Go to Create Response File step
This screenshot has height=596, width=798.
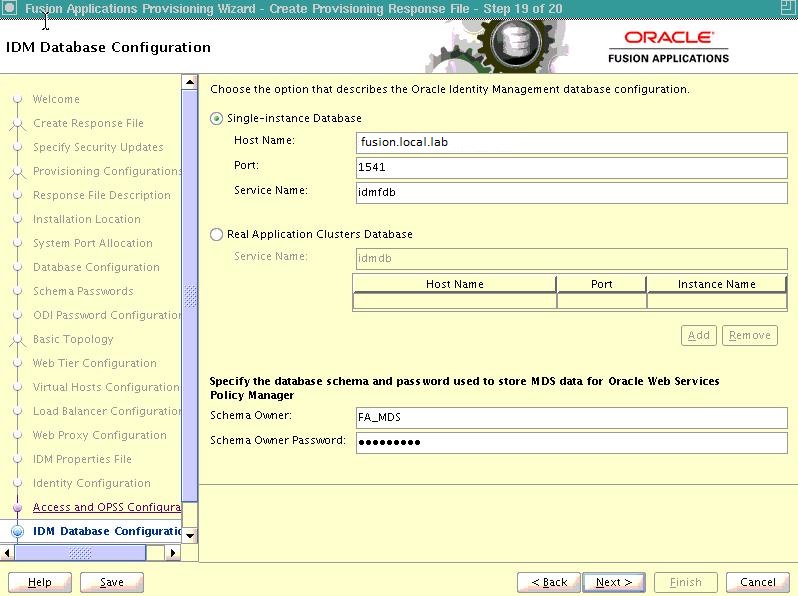pyautogui.click(x=88, y=123)
